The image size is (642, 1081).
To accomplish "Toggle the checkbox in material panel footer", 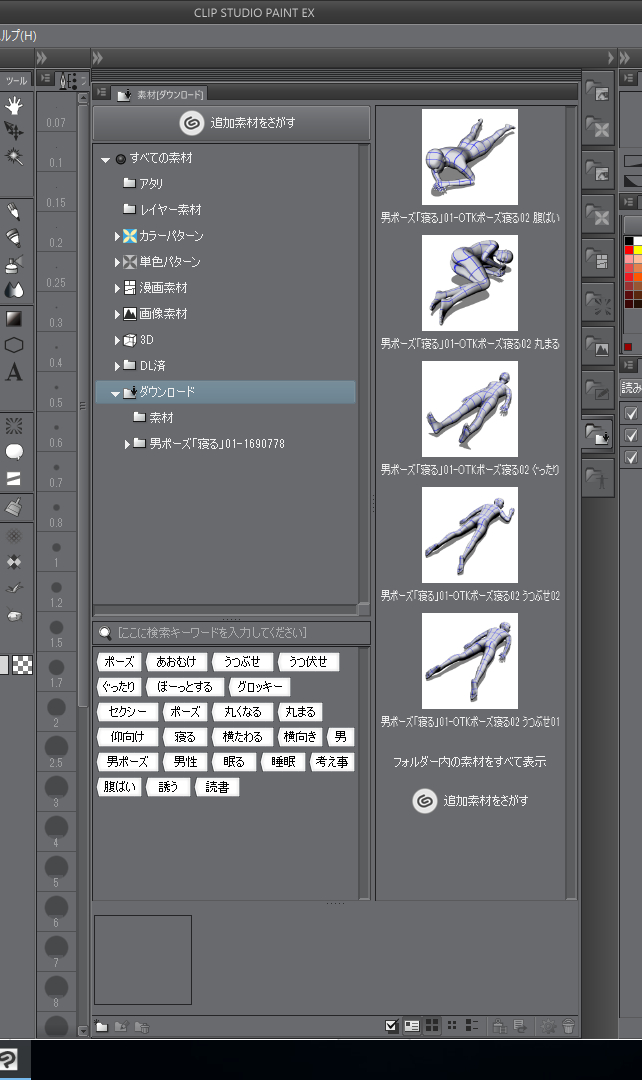I will [x=392, y=1026].
